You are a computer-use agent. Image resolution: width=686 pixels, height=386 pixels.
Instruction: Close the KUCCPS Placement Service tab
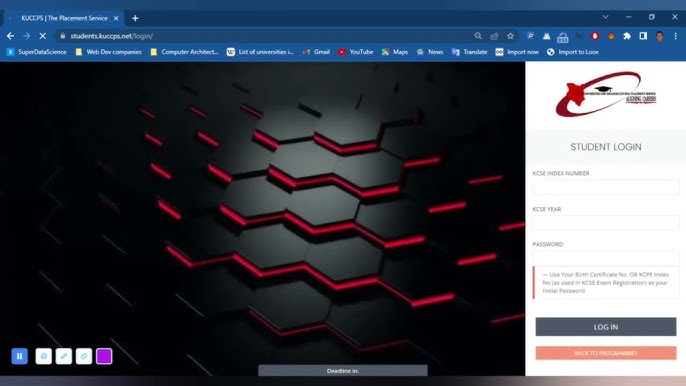pos(116,18)
